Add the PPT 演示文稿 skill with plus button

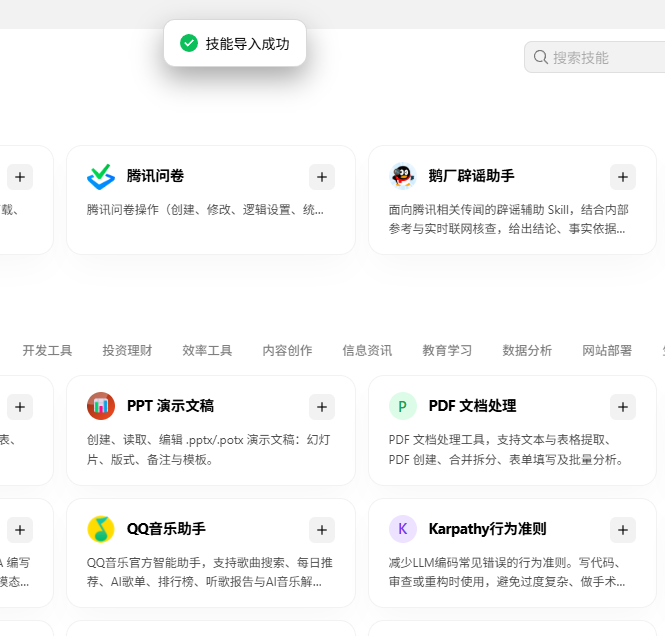[322, 407]
